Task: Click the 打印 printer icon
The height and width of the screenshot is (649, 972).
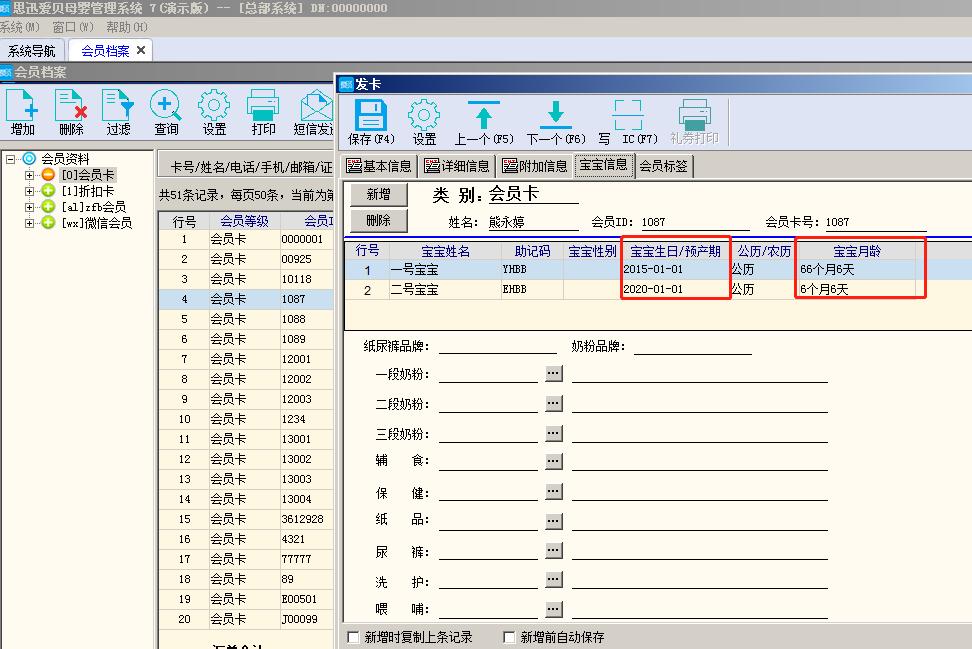Action: [263, 112]
